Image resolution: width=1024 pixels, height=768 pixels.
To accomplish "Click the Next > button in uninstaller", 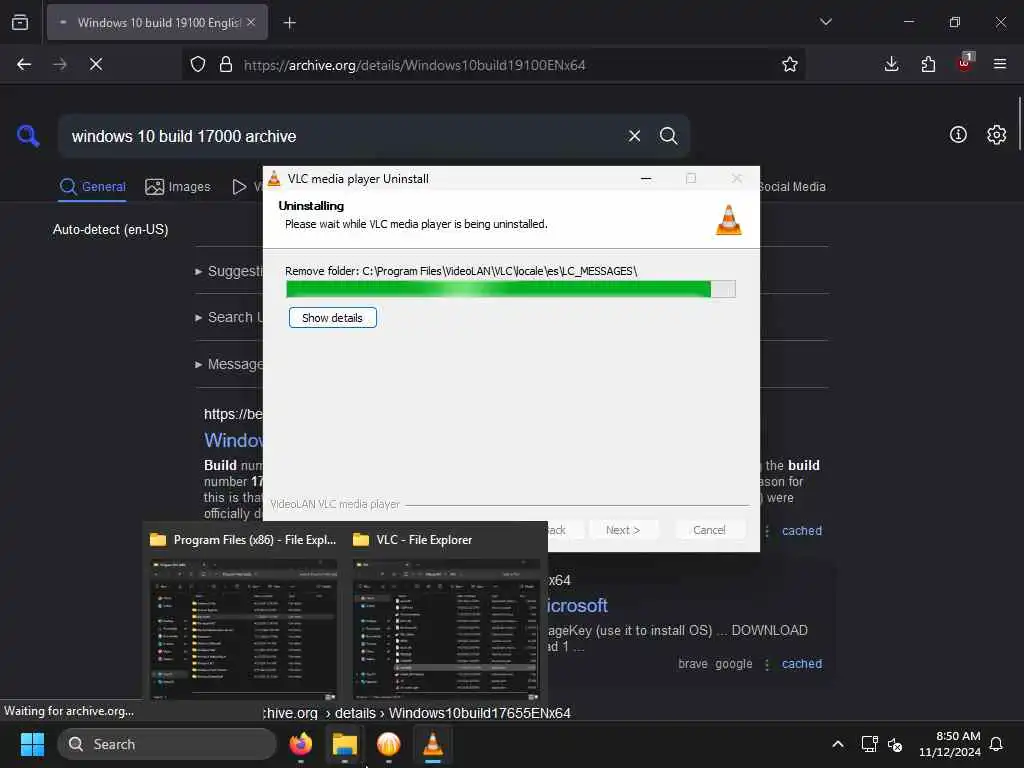I will coord(622,530).
